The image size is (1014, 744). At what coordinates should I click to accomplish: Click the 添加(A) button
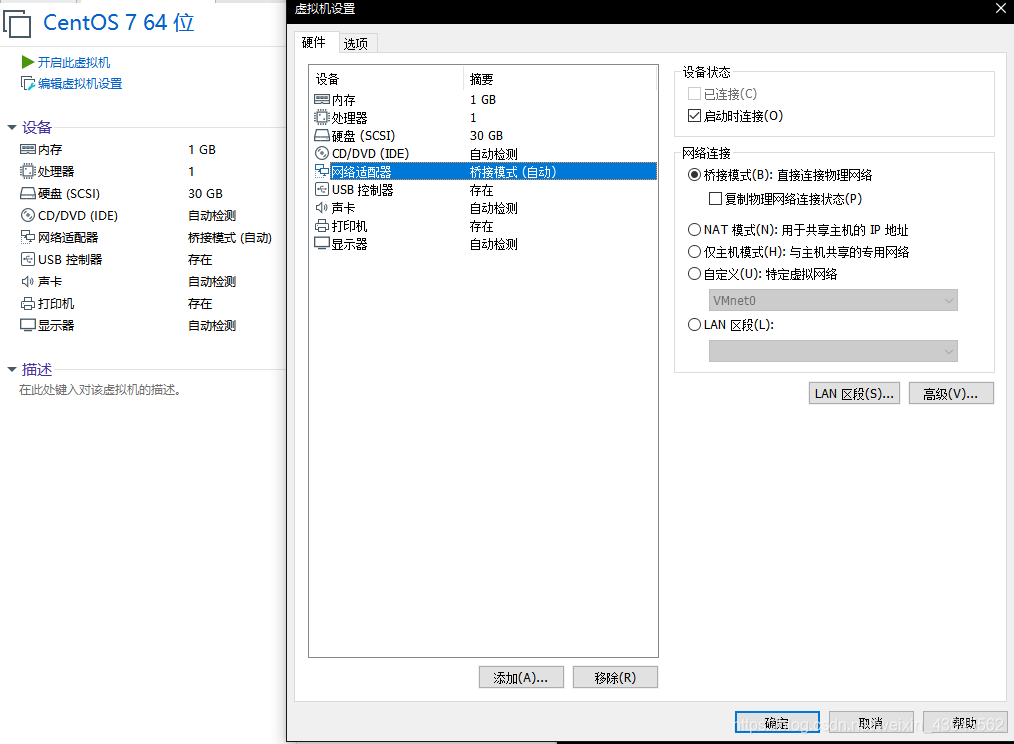coord(520,677)
